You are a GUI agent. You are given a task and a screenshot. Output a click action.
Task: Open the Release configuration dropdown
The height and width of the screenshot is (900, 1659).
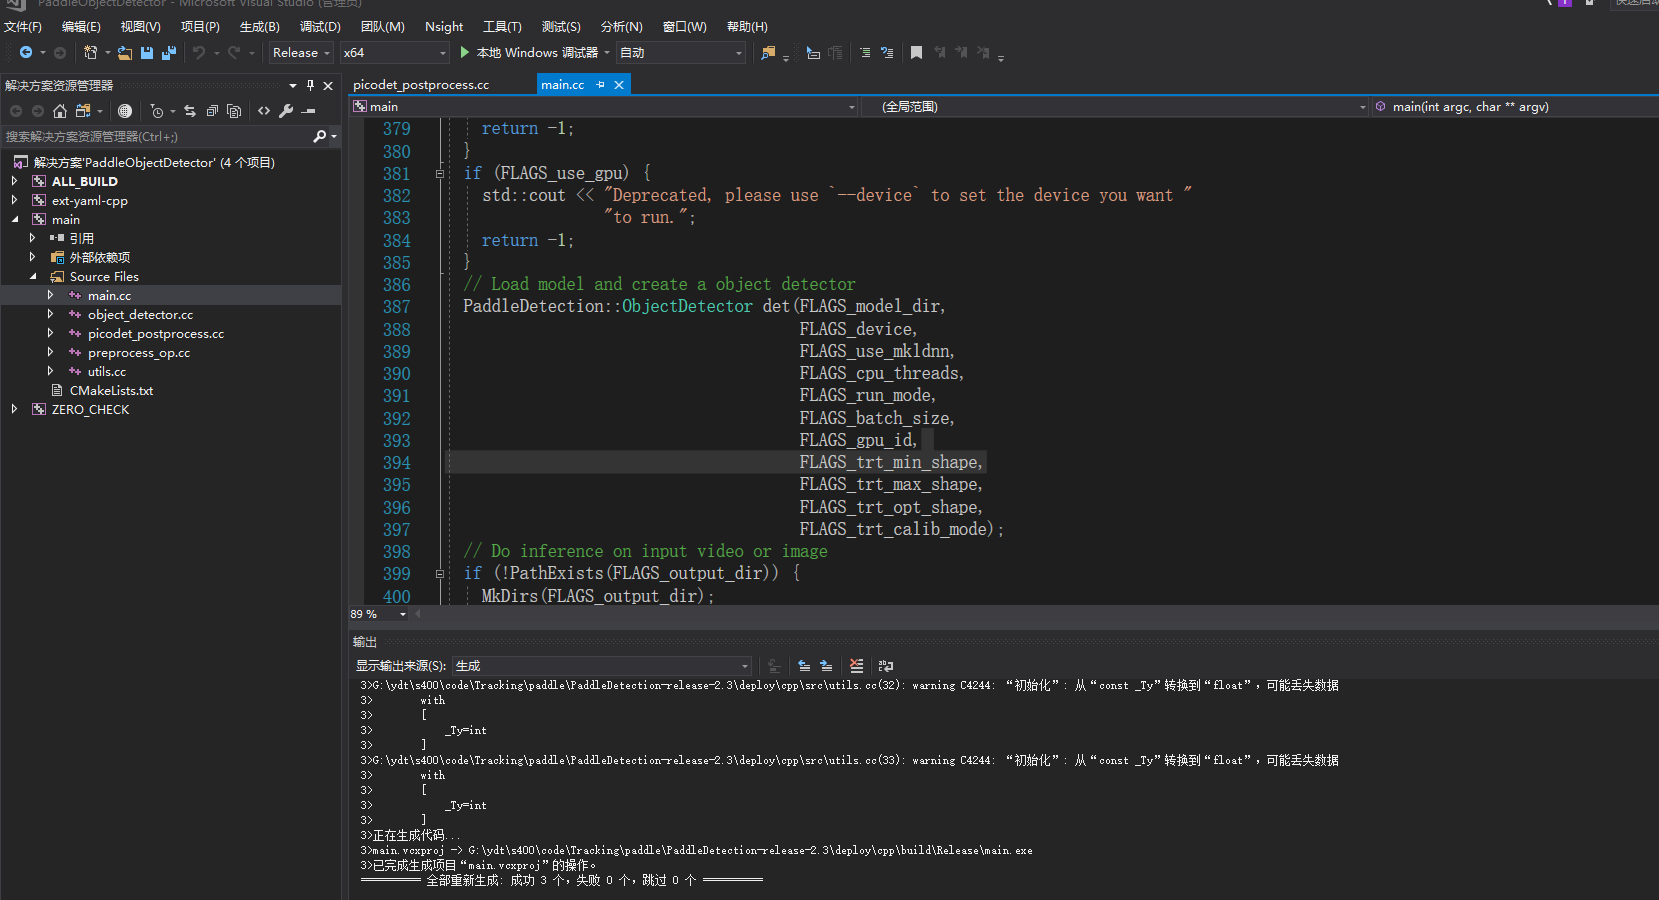click(x=300, y=52)
